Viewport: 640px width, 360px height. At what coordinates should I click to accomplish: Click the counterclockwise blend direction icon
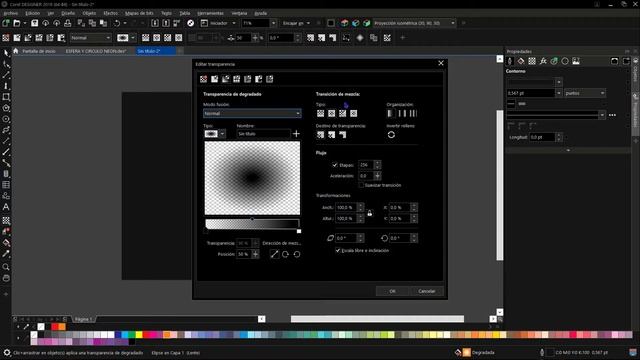pos(297,254)
